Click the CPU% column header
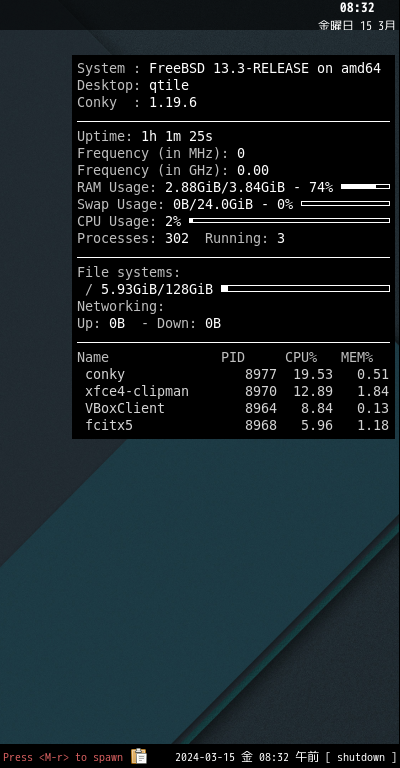 301,358
